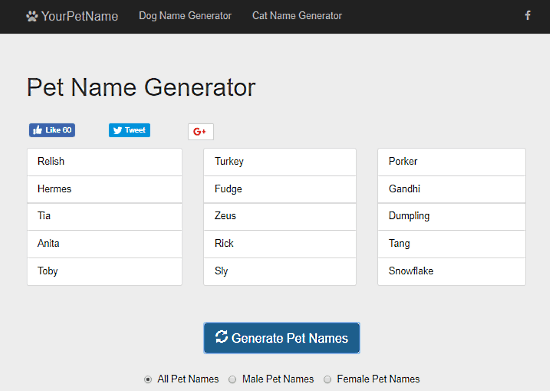Select the Male Pet Names radio button
The height and width of the screenshot is (391, 550).
coord(232,379)
